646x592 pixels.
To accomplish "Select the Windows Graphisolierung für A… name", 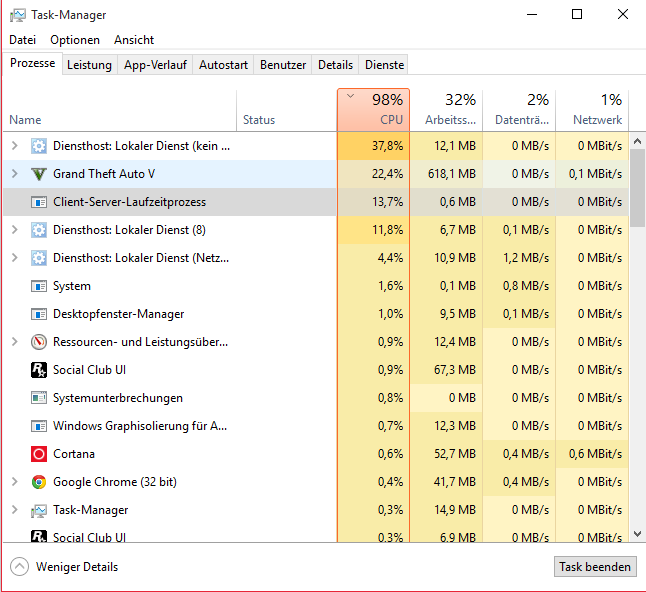I will (x=140, y=426).
